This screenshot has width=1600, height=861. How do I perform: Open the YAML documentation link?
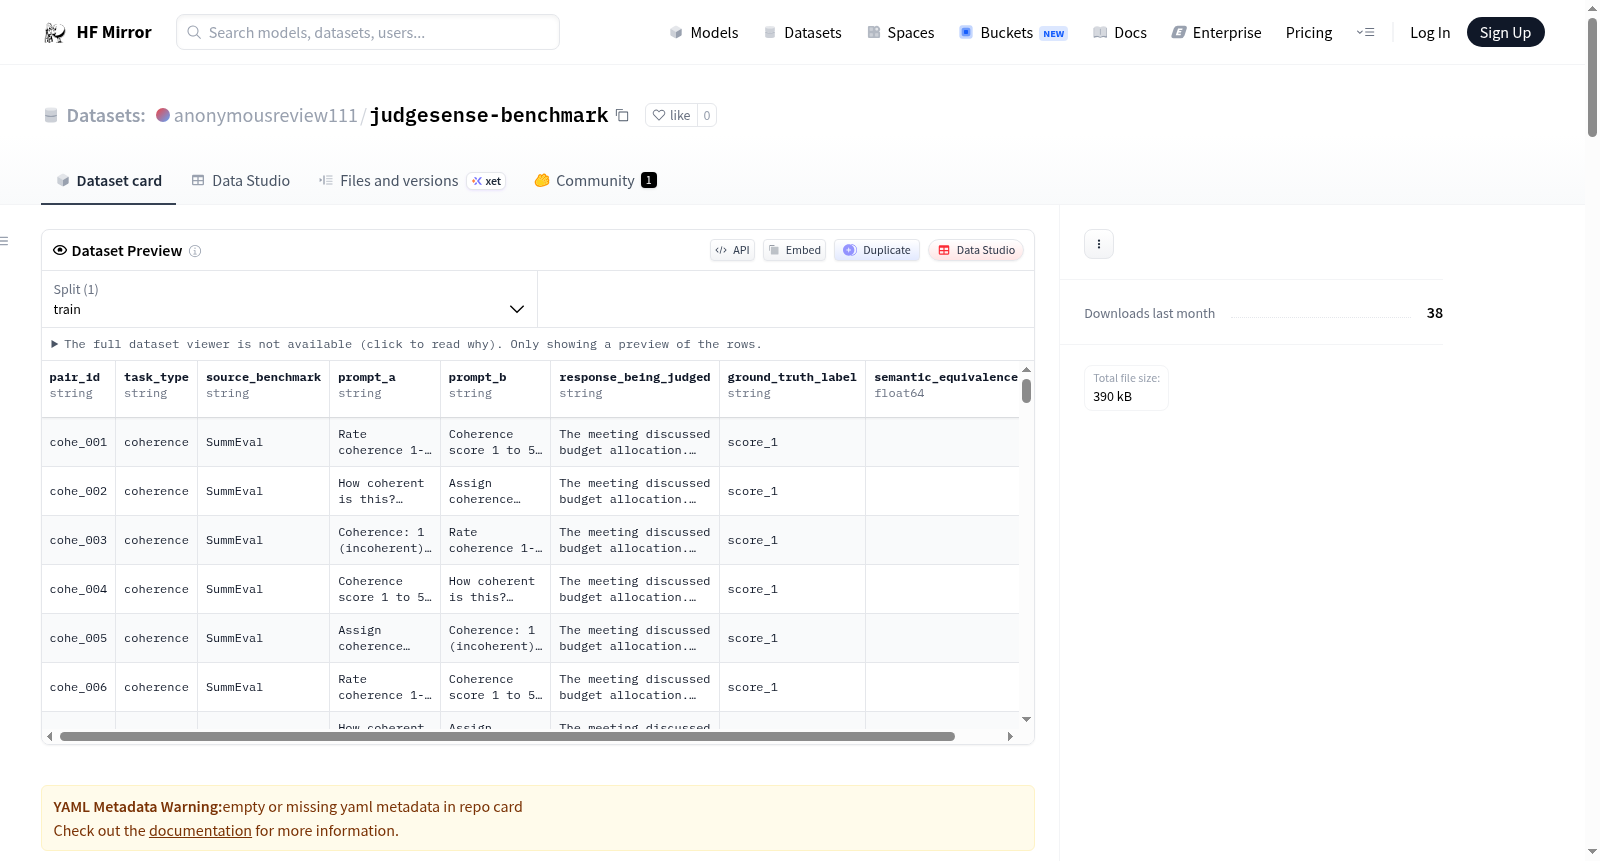click(200, 831)
